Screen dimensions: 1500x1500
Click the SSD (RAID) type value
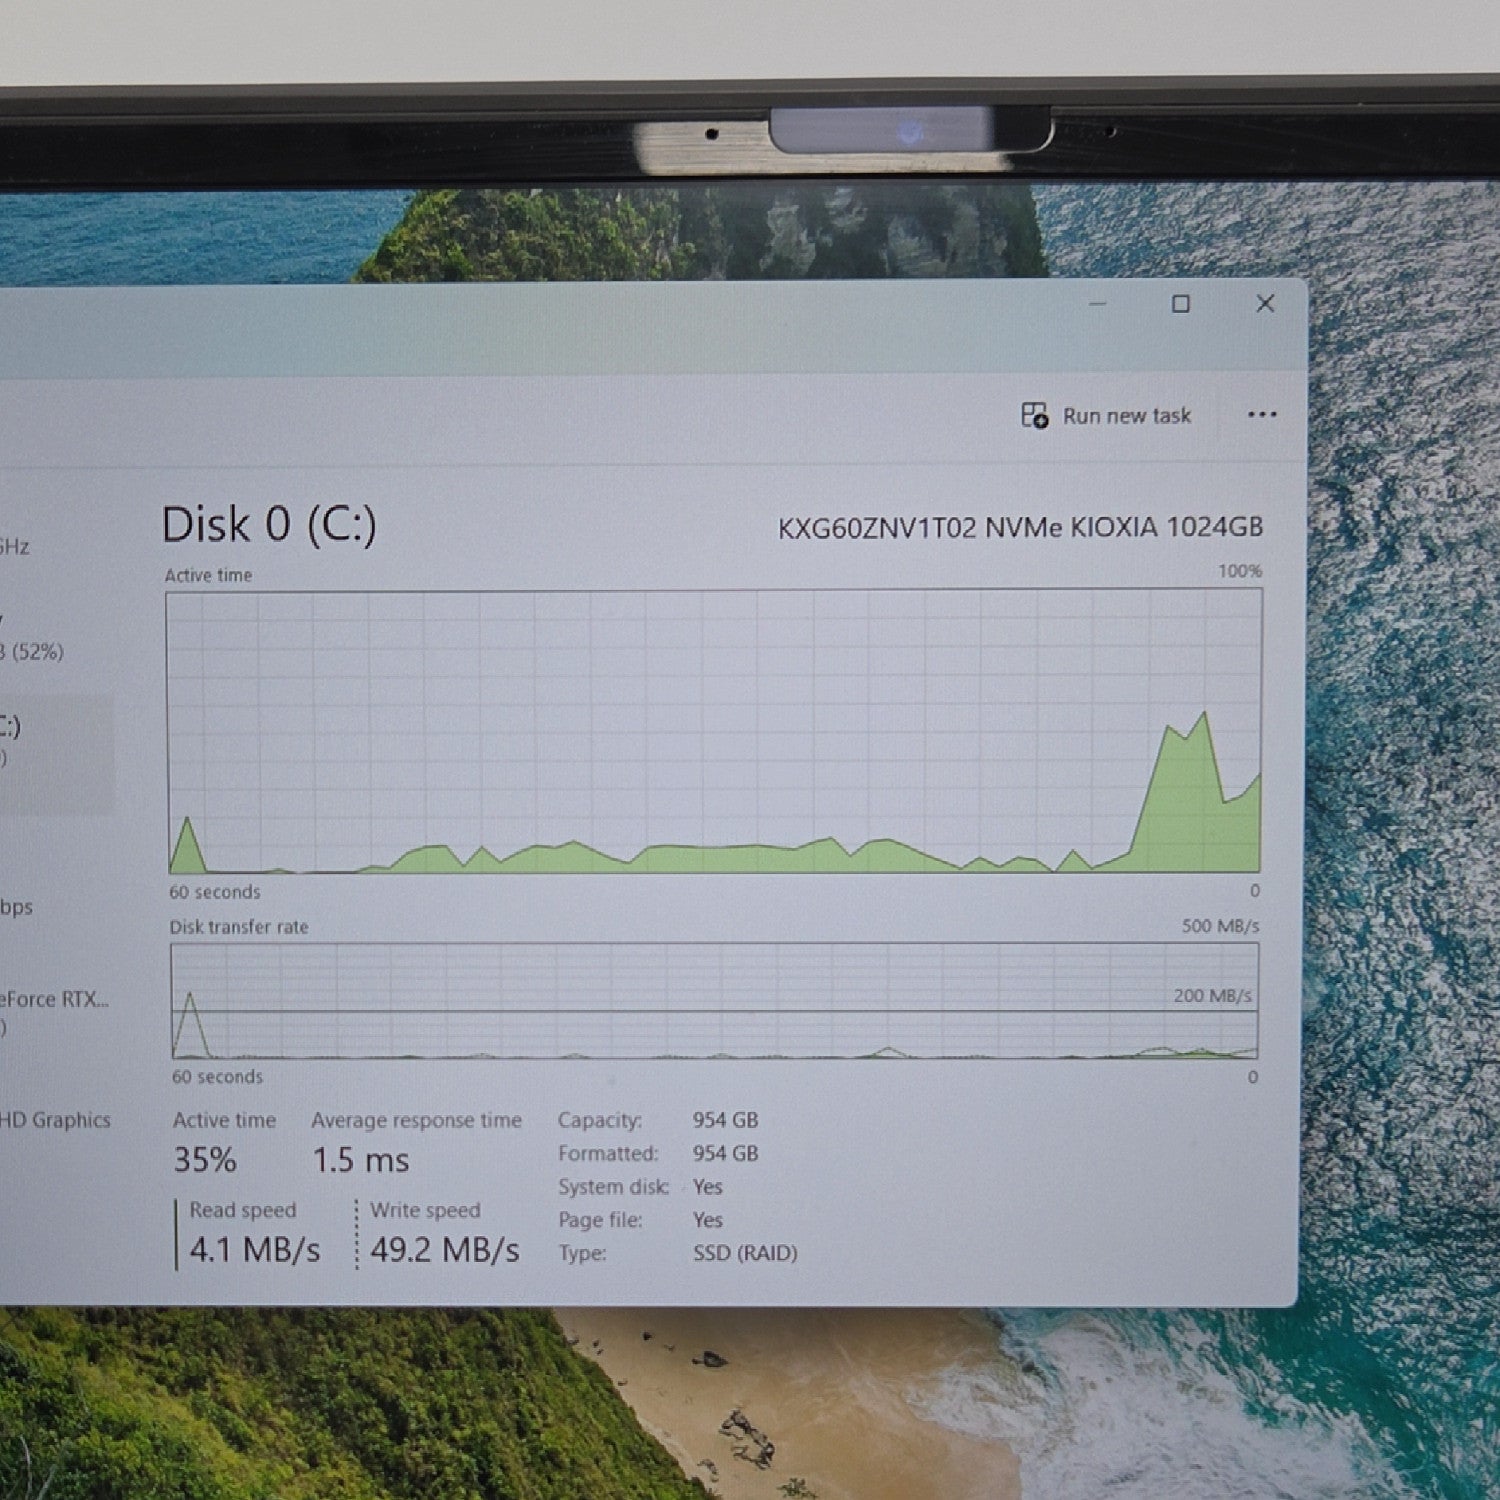coord(745,1253)
